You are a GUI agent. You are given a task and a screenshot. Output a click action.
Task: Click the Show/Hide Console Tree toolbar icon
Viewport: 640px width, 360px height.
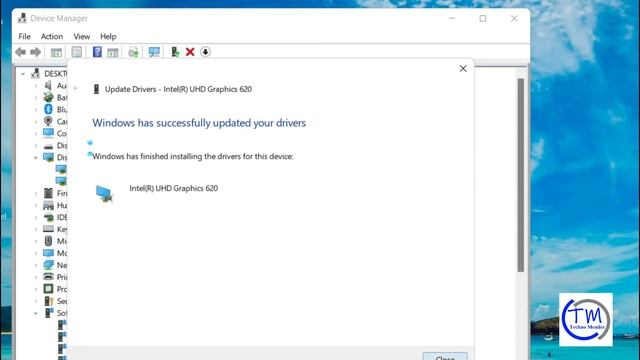pyautogui.click(x=56, y=52)
